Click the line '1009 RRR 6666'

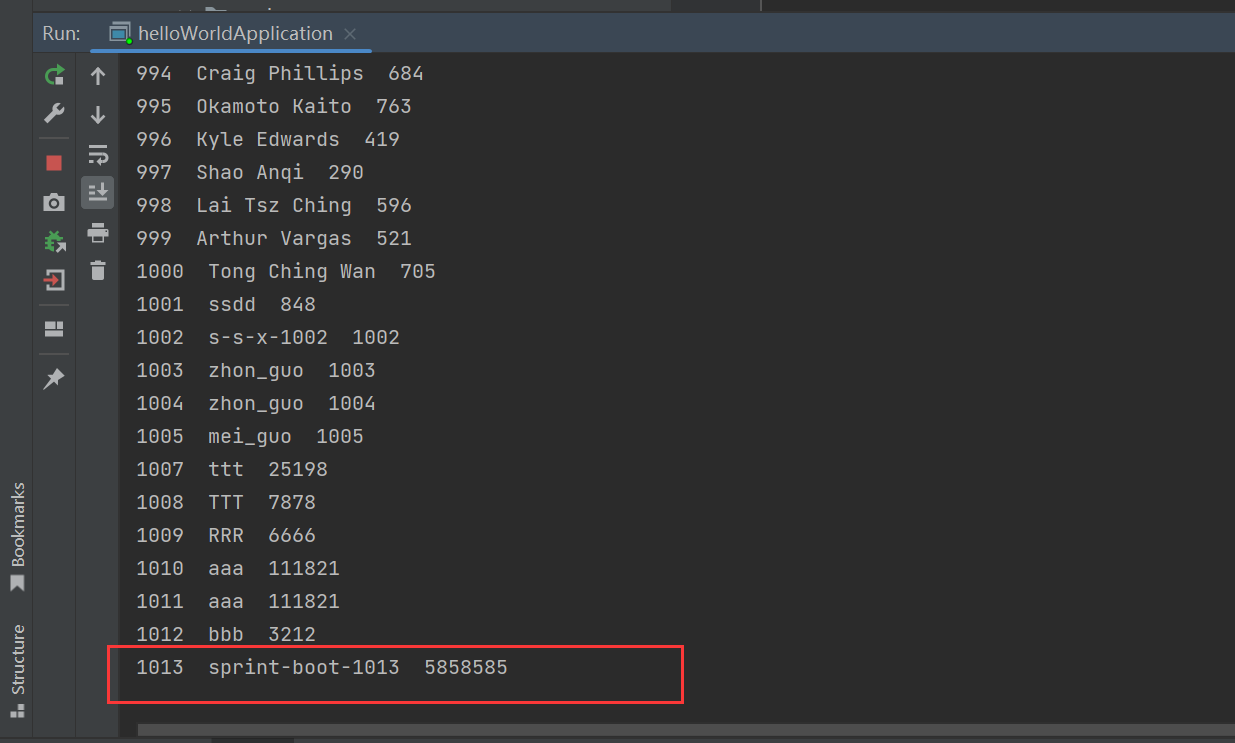[226, 535]
